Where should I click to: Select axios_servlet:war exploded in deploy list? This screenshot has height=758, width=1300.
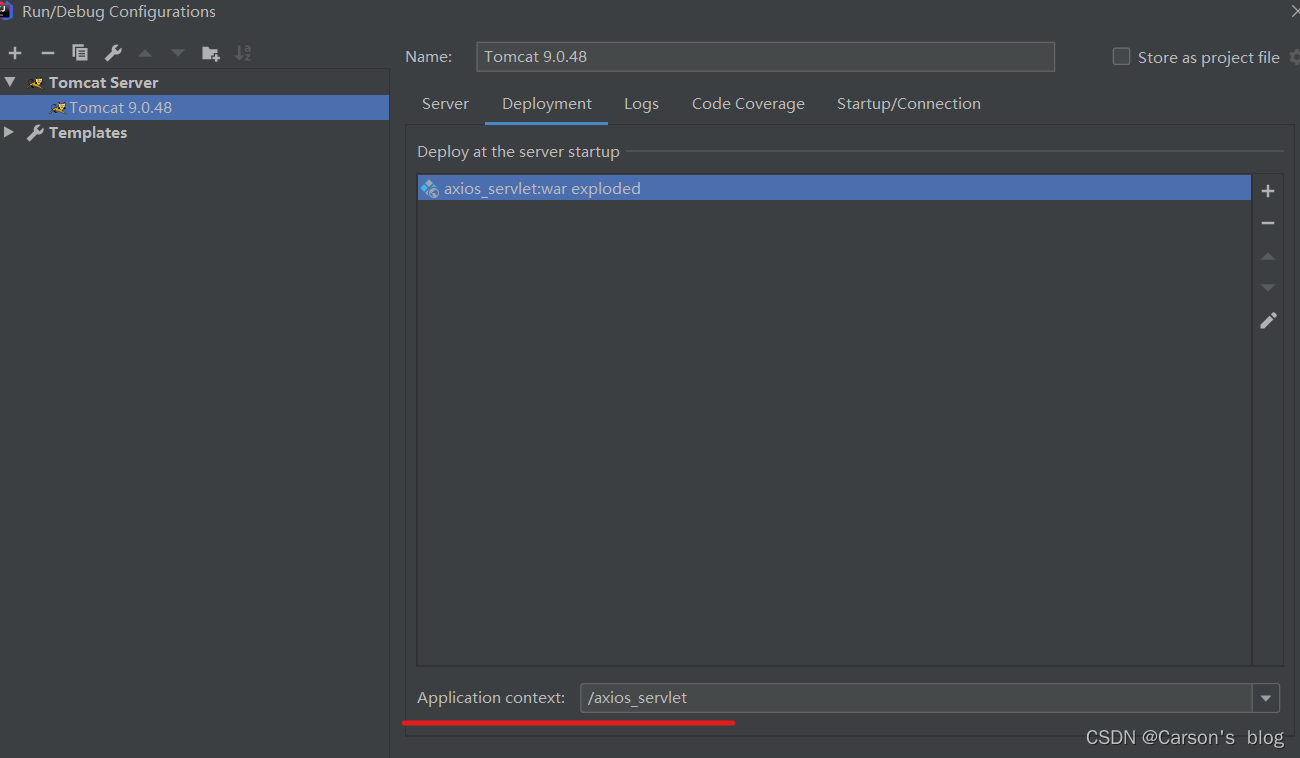[834, 188]
